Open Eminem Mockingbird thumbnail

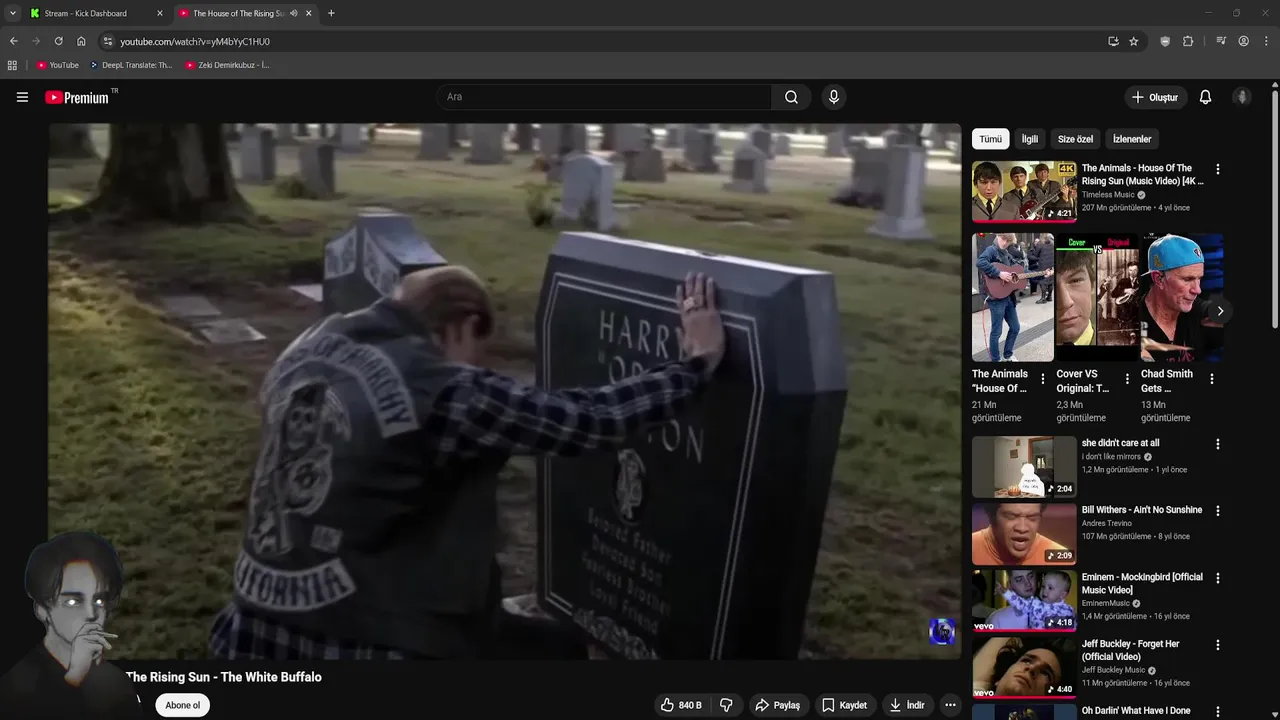click(1024, 600)
